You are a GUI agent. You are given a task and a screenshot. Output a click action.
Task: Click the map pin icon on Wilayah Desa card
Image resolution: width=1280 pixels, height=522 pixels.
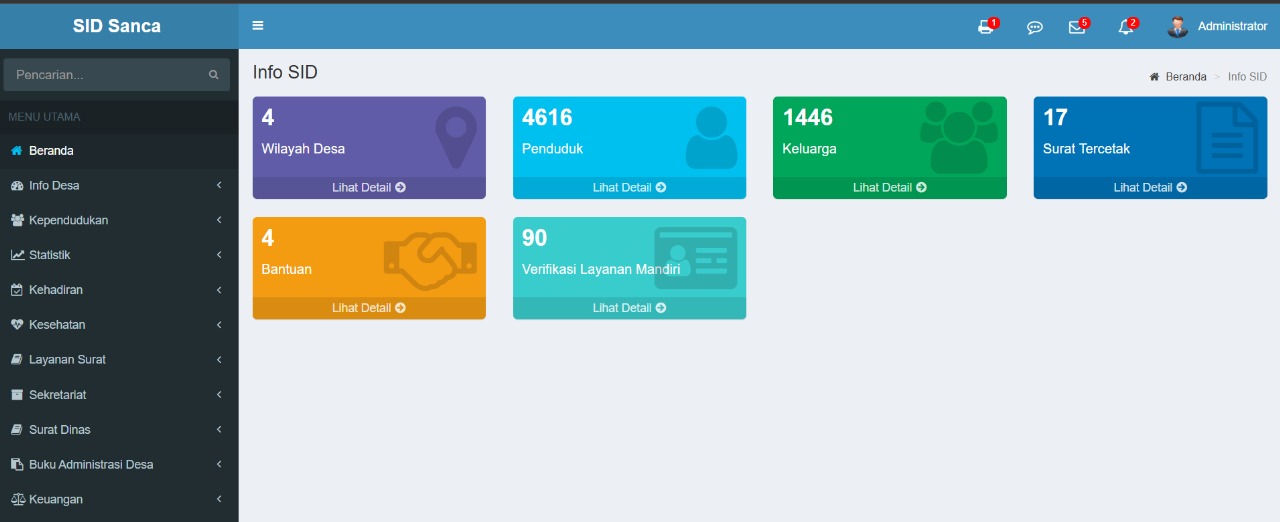[x=456, y=137]
